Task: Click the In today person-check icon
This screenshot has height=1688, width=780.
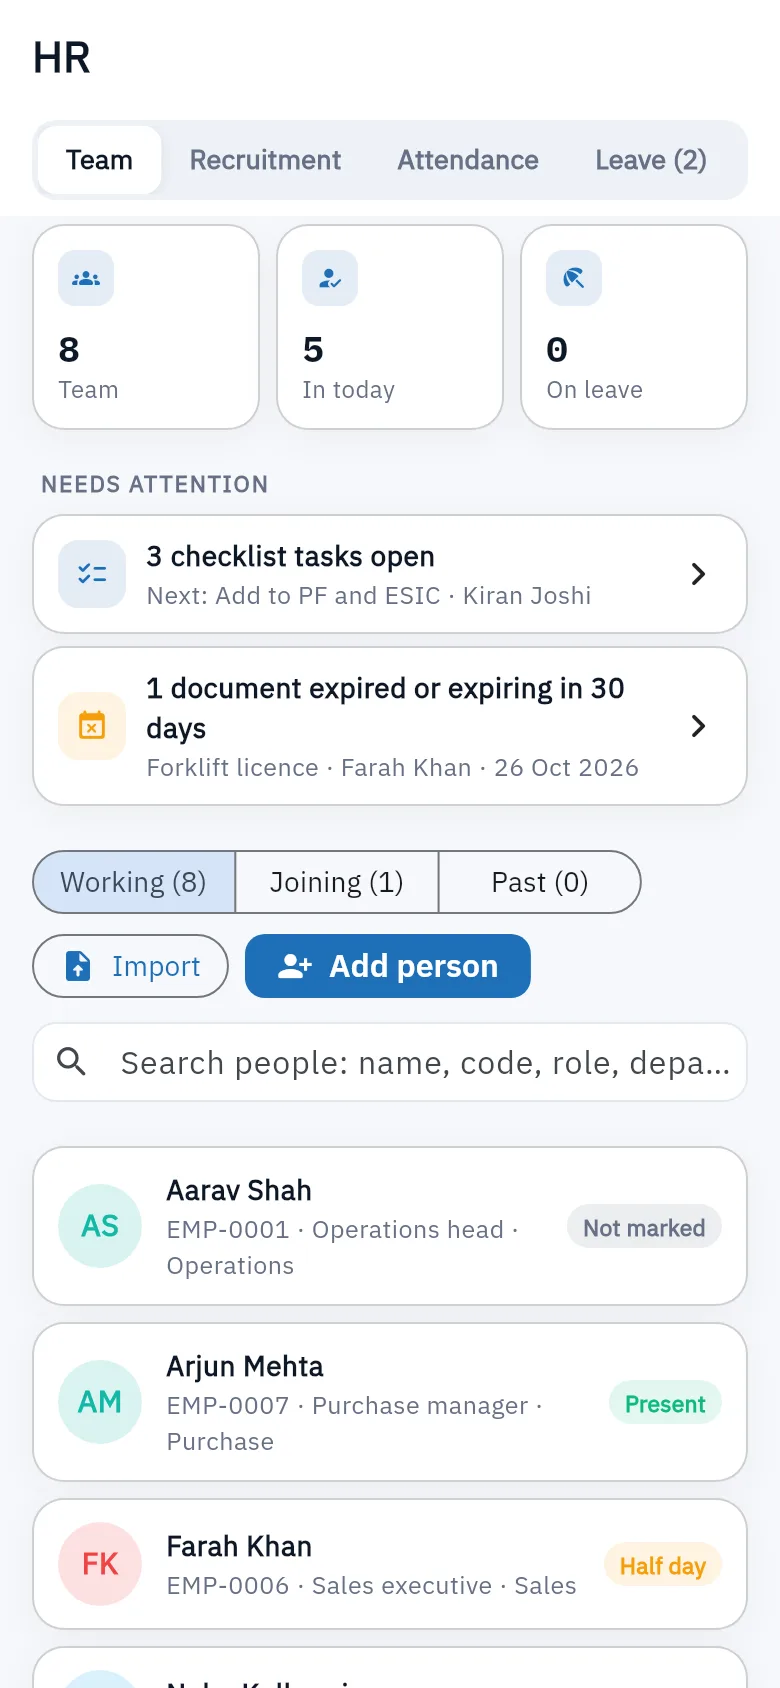Action: [x=330, y=278]
